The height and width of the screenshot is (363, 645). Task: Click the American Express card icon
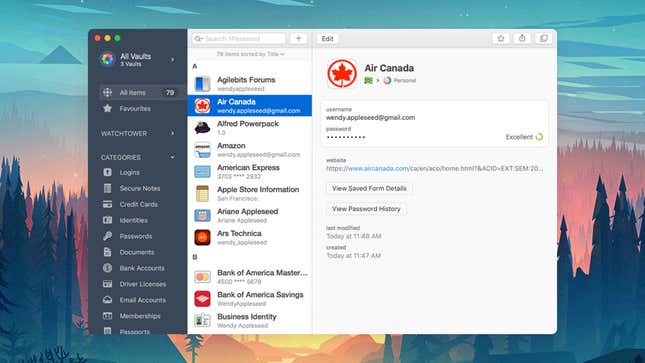[x=202, y=172]
